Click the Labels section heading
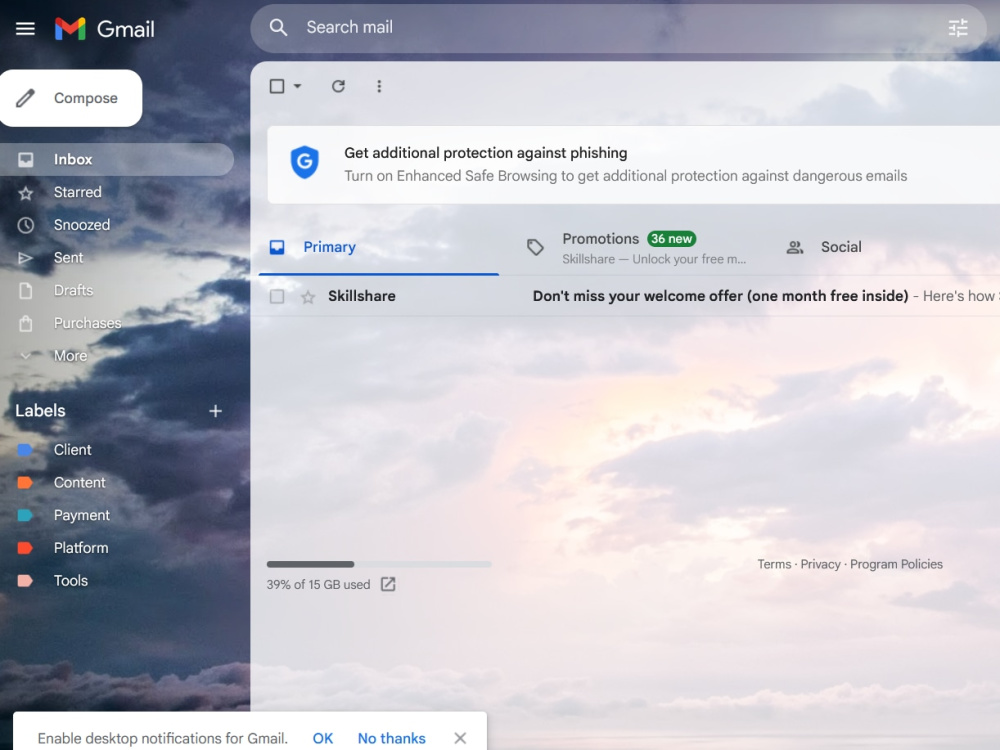 click(x=40, y=411)
